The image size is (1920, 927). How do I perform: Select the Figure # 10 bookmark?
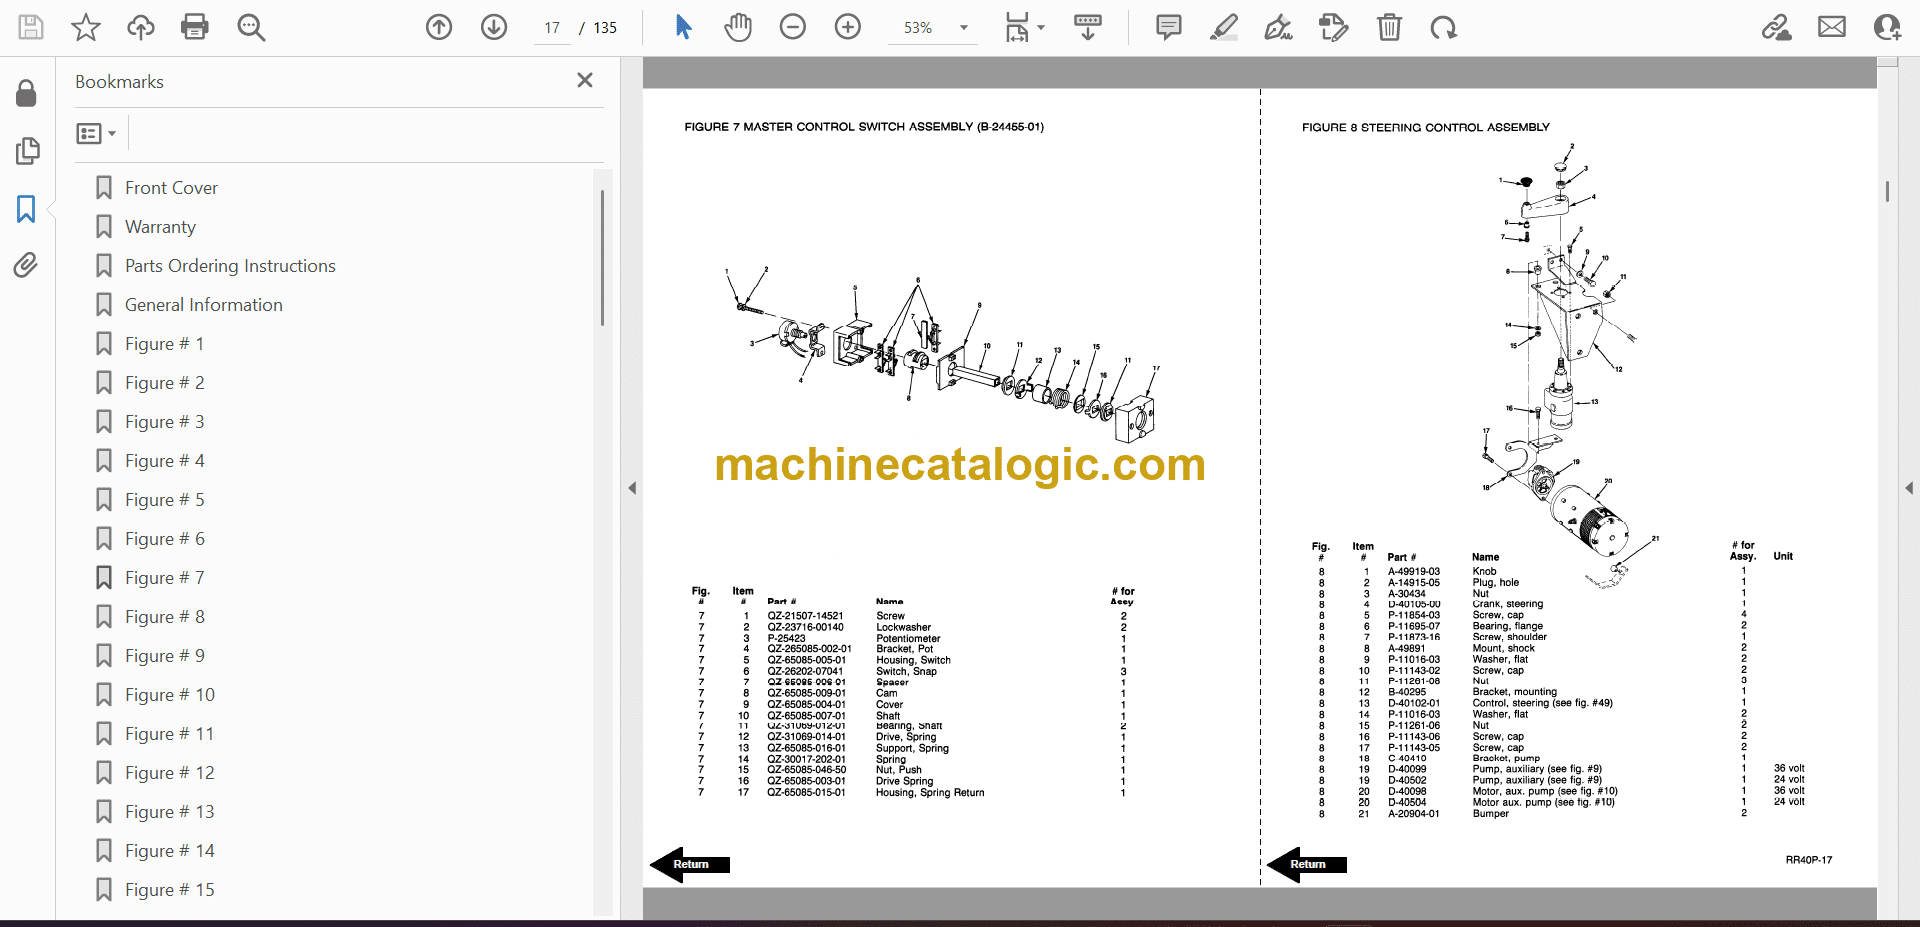point(169,695)
